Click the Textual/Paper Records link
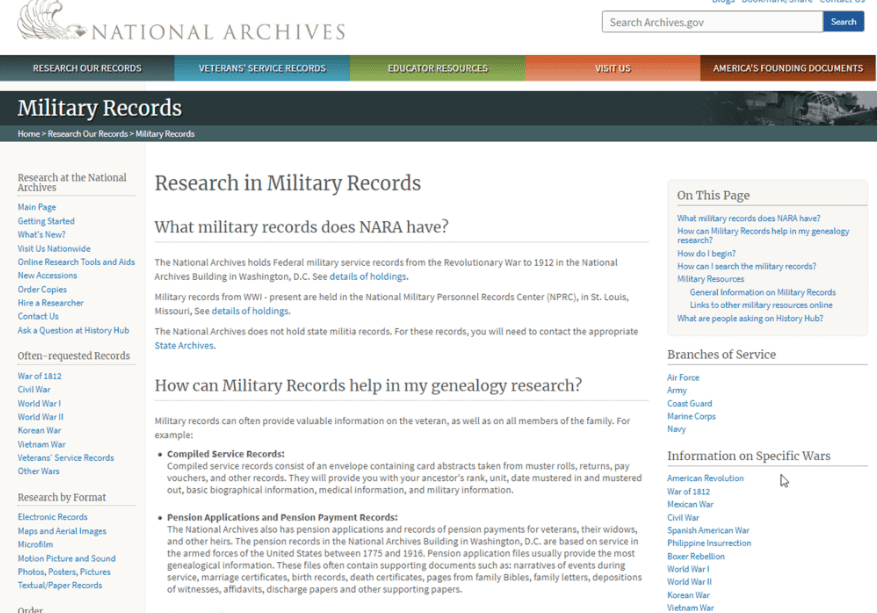Screen dimensions: 877x613 (60, 585)
